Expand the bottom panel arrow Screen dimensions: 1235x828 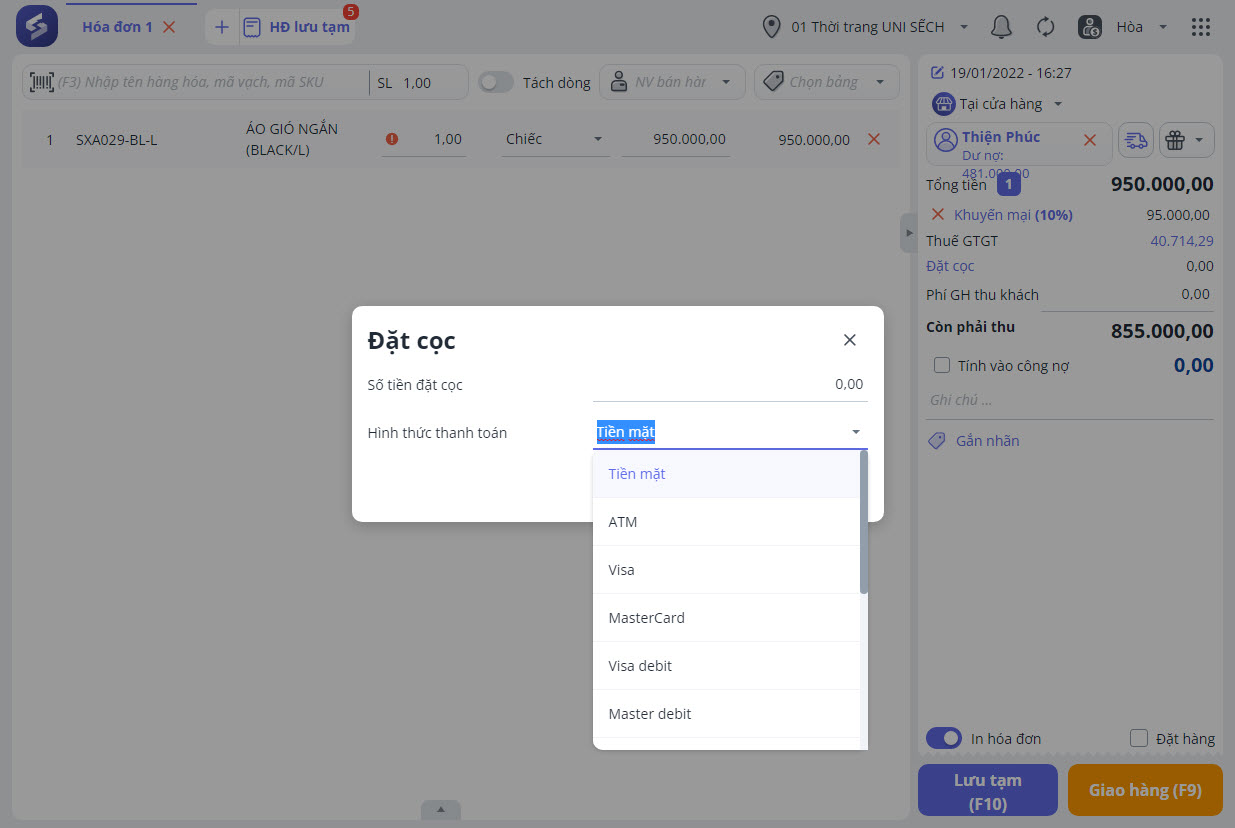[441, 809]
